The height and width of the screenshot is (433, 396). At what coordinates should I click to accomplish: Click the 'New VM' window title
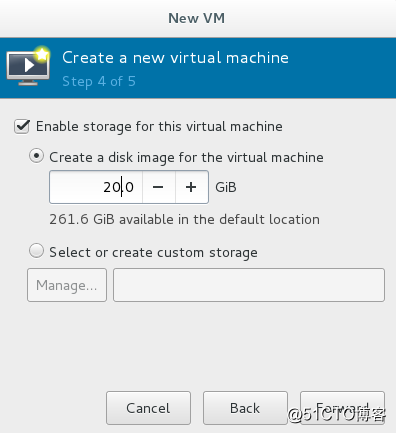(x=197, y=18)
